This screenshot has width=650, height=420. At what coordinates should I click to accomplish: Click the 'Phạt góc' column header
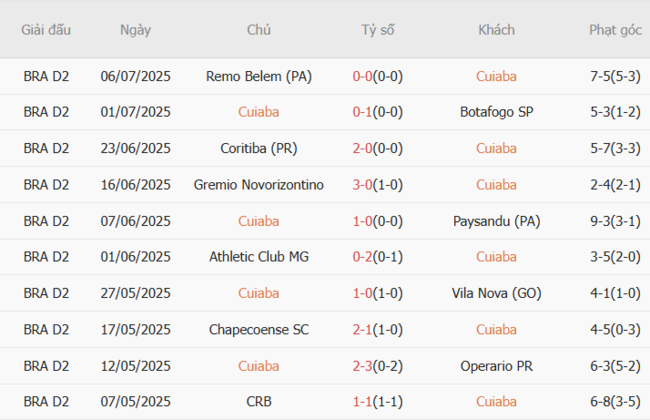click(x=615, y=30)
